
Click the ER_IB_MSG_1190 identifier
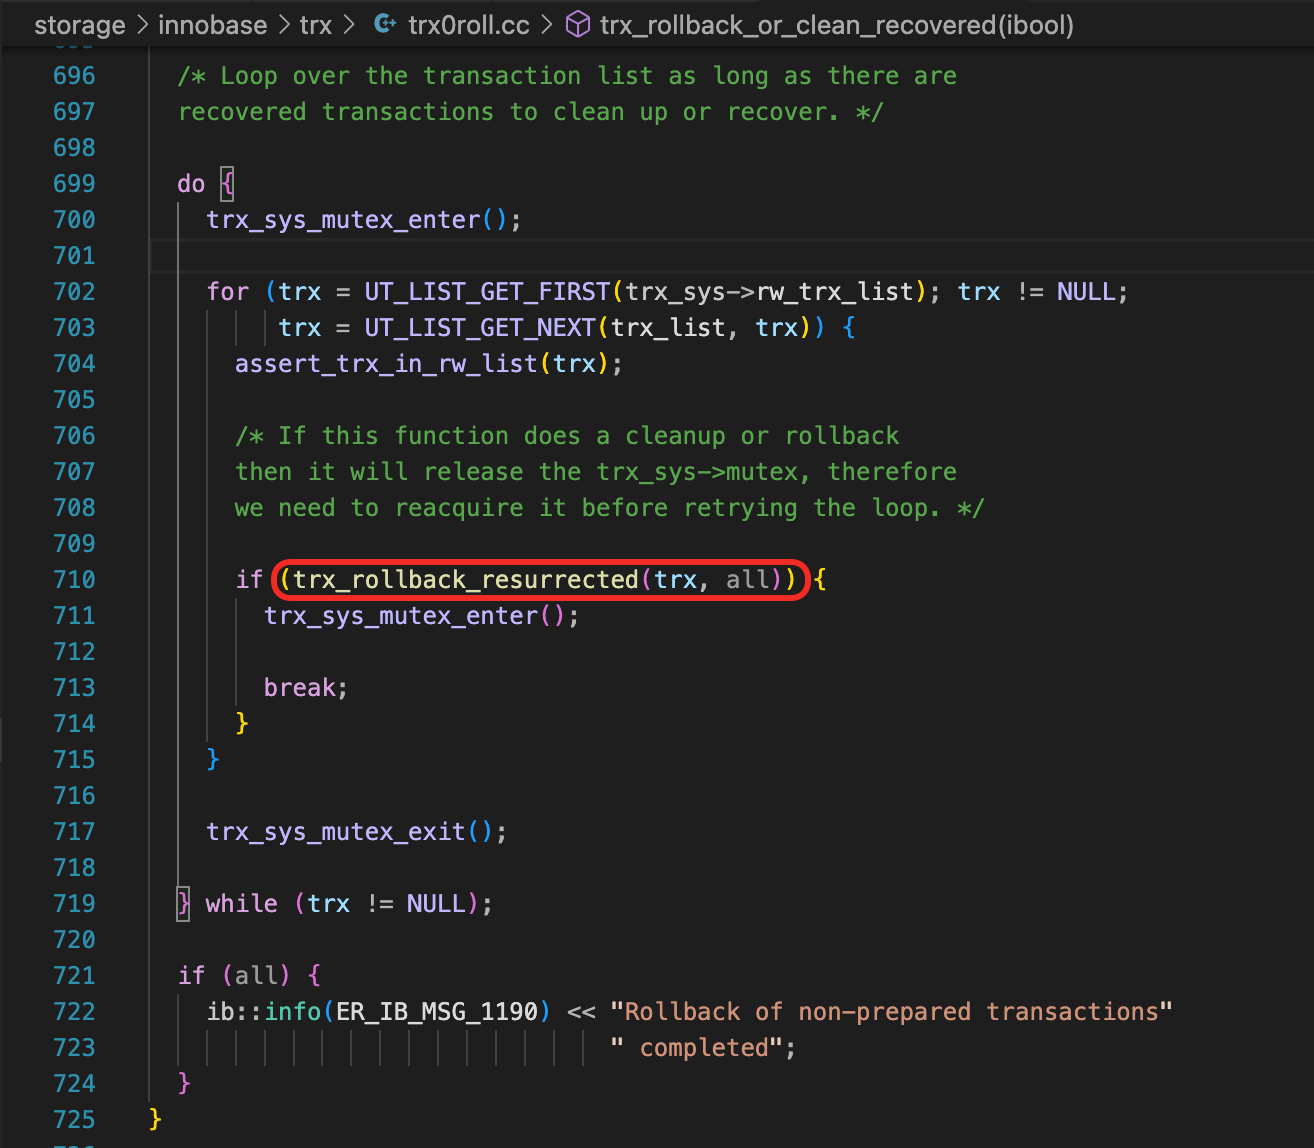(x=437, y=1012)
